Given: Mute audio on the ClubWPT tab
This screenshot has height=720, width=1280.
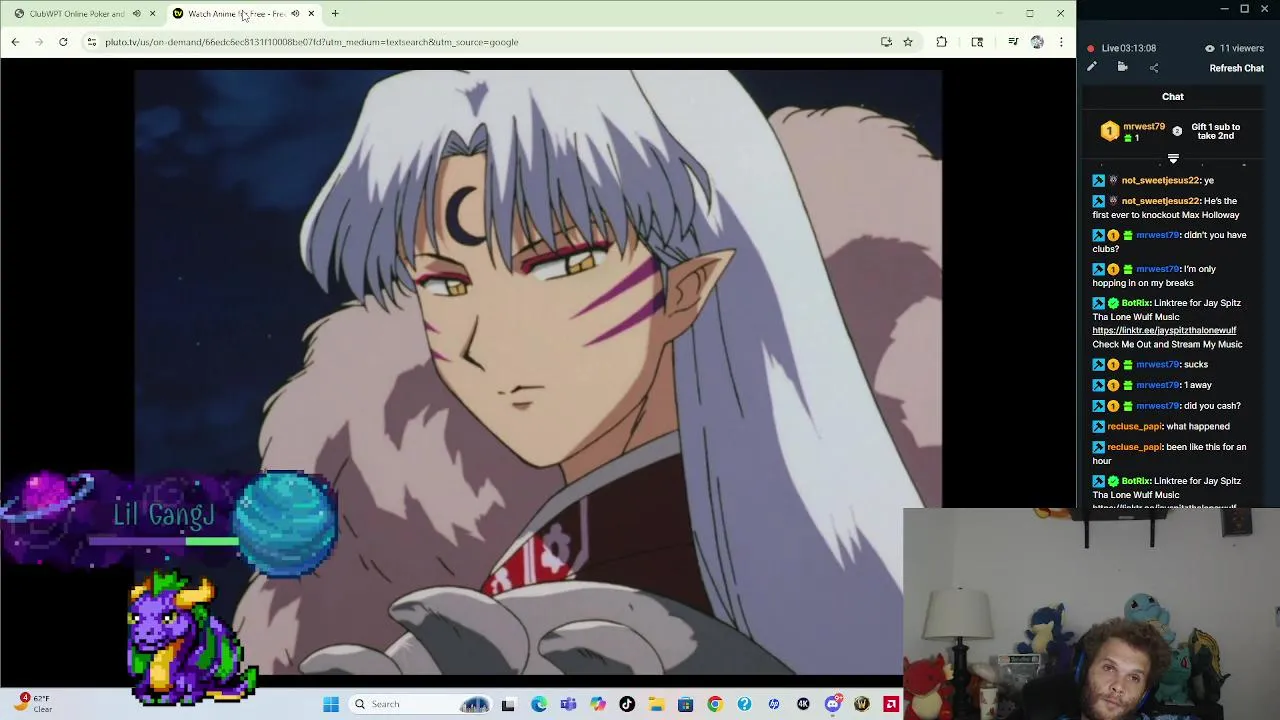Looking at the screenshot, I should click(x=137, y=13).
